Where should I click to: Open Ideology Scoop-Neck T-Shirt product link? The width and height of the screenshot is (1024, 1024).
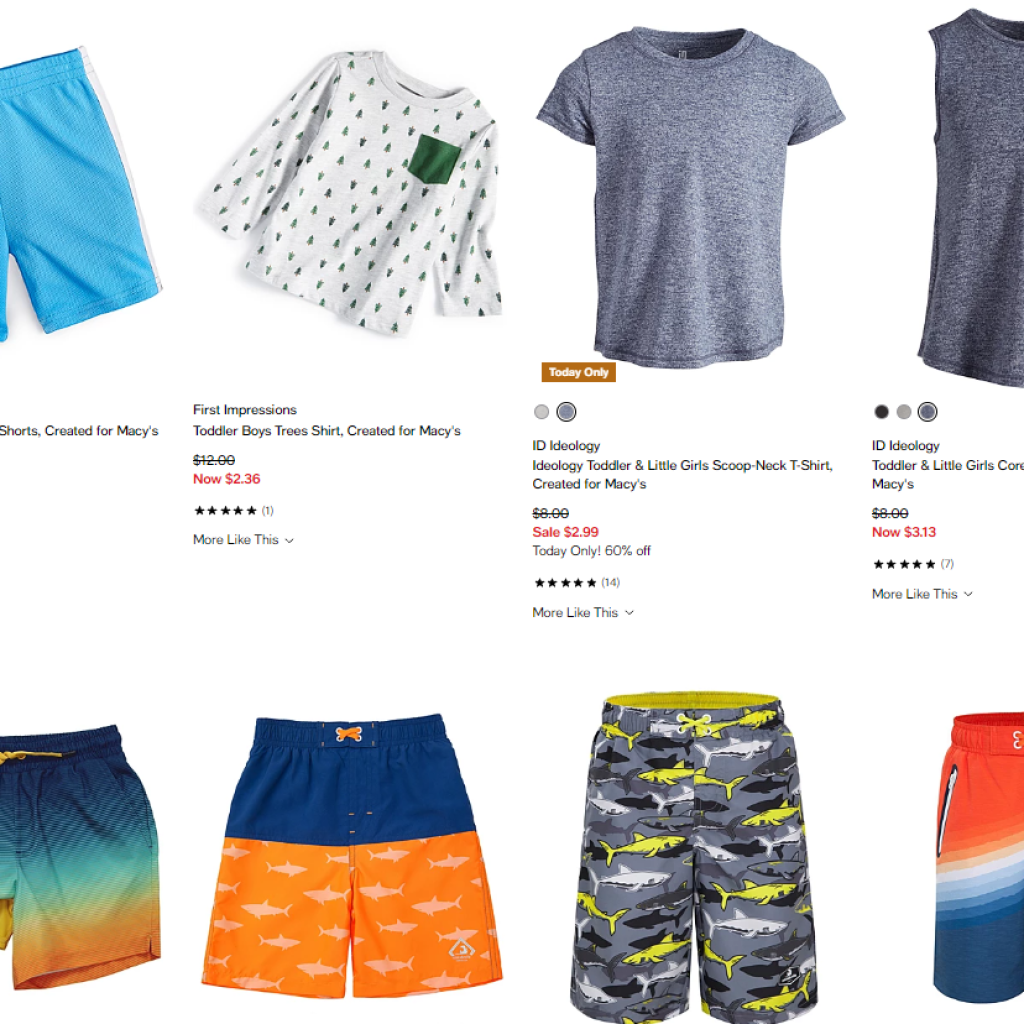[x=682, y=475]
